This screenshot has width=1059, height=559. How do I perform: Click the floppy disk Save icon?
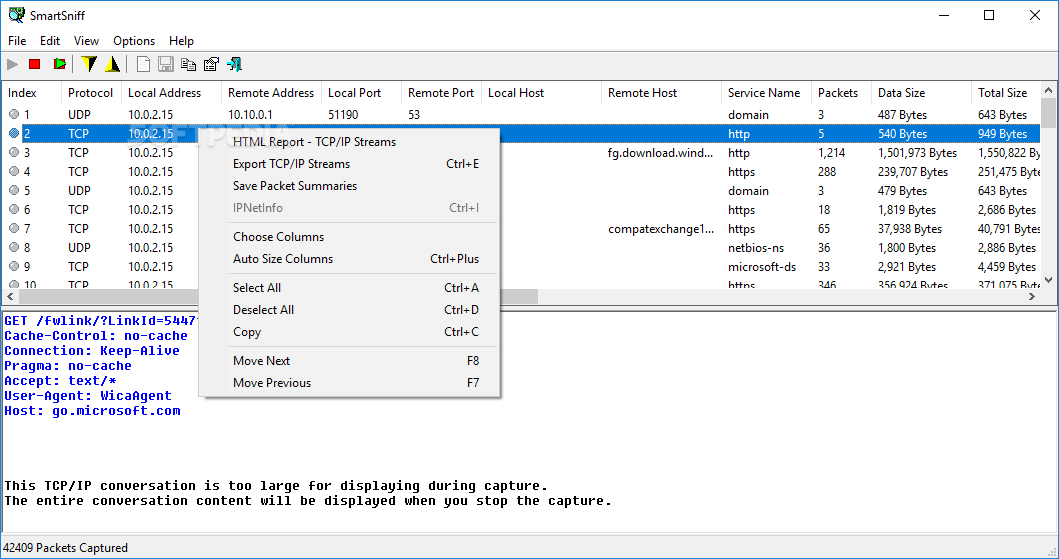[x=165, y=64]
